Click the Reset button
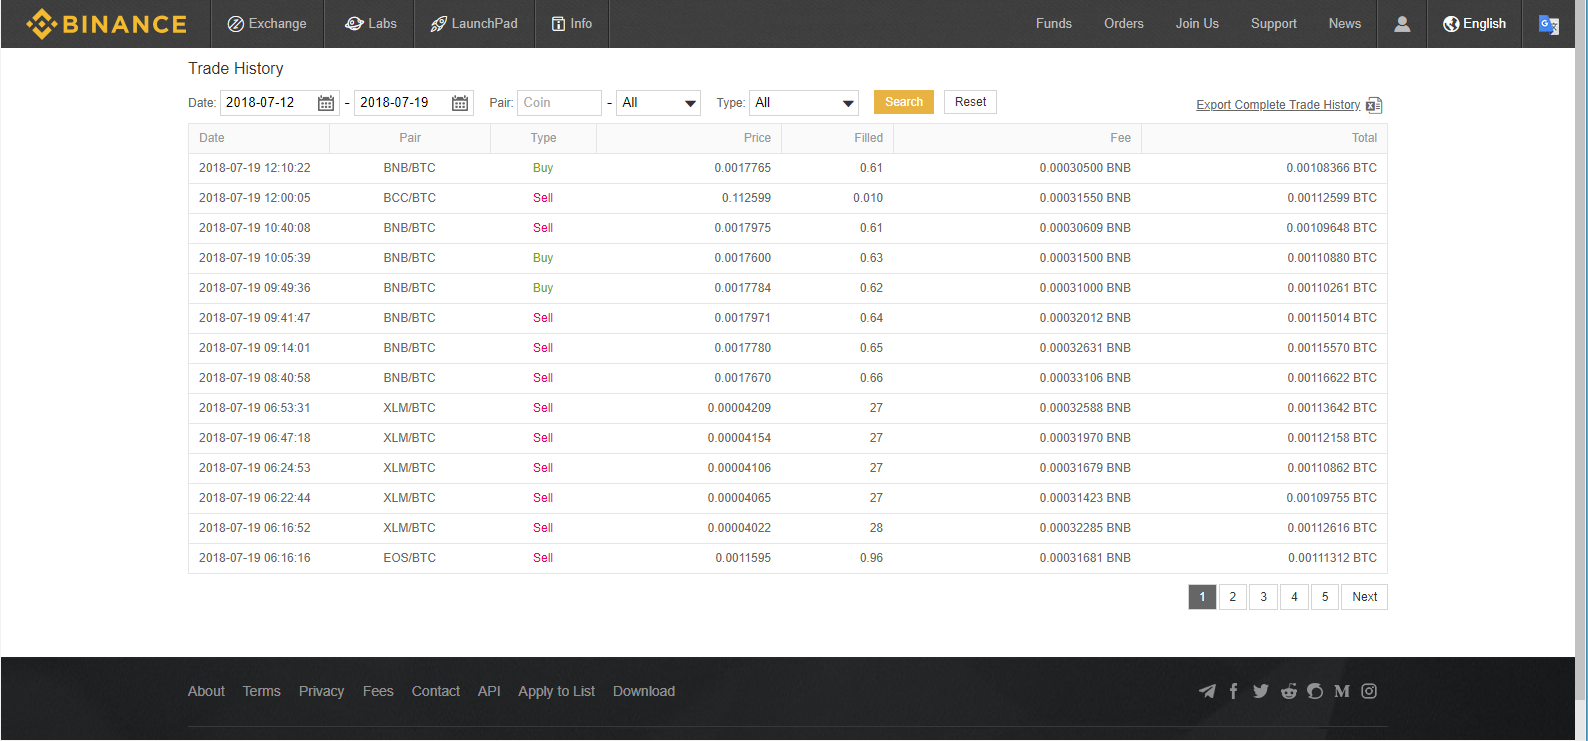This screenshot has height=741, width=1588. click(970, 102)
